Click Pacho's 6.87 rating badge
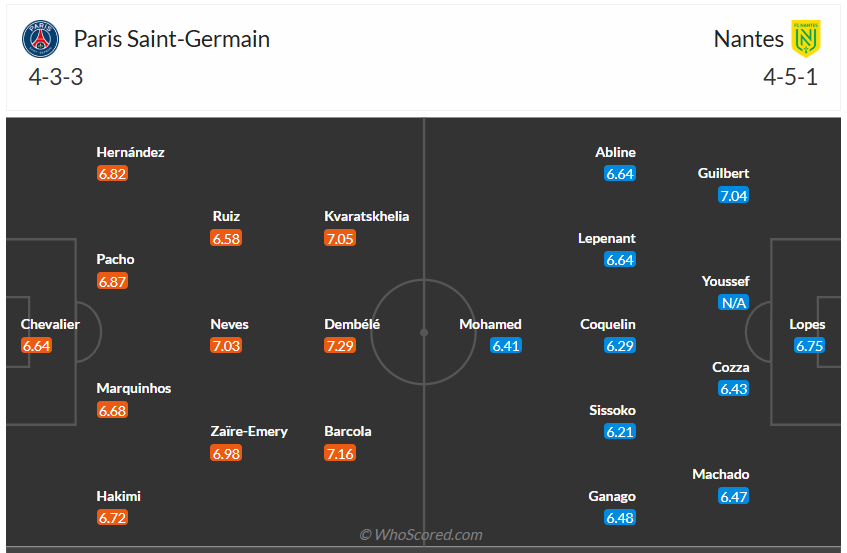 pos(113,282)
